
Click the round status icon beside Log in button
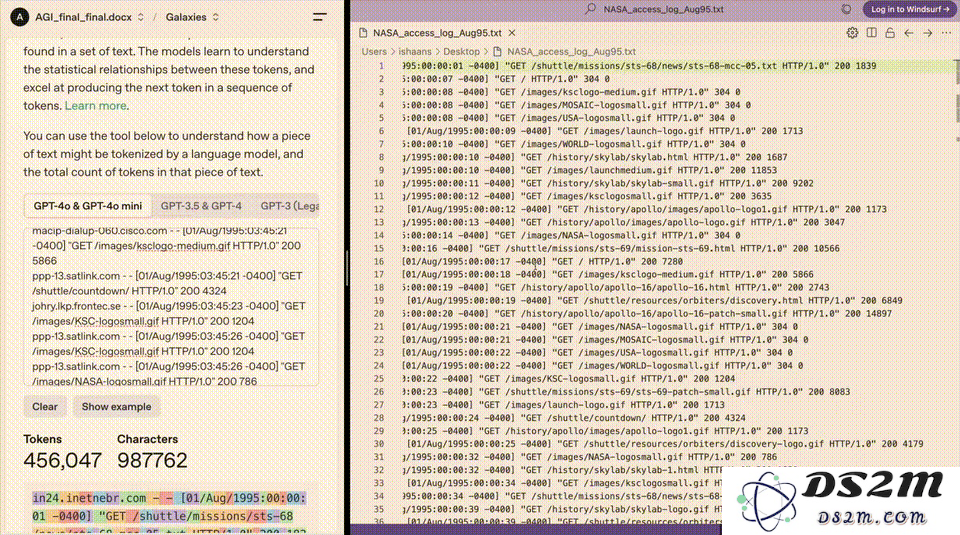[x=847, y=9]
